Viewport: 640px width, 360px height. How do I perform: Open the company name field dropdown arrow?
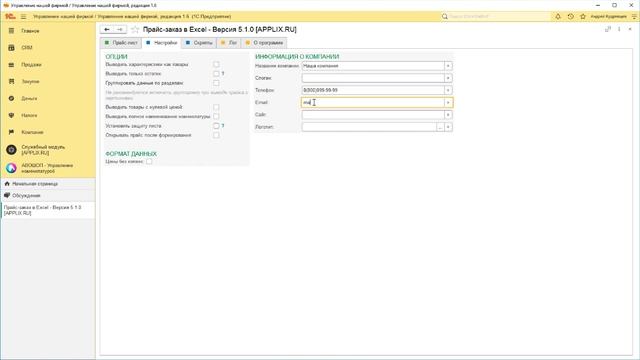coord(448,66)
